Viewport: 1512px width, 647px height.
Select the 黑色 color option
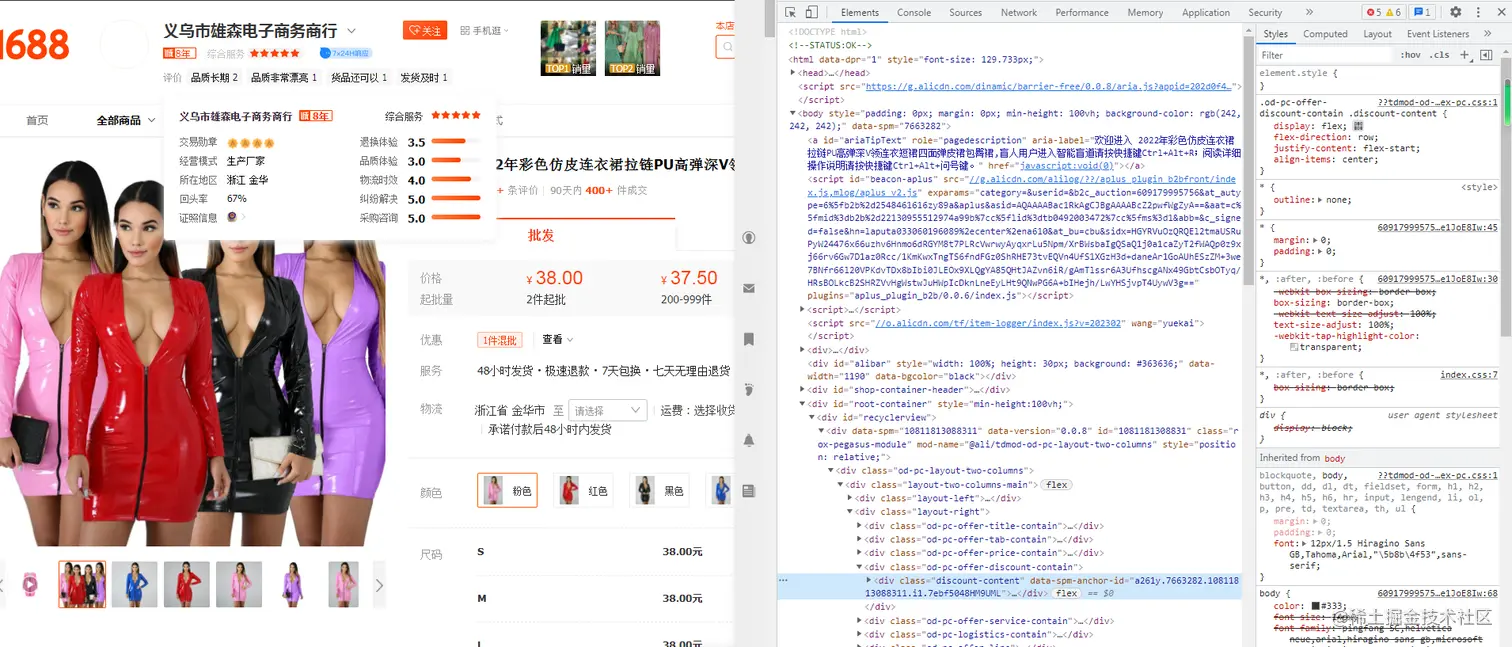pyautogui.click(x=659, y=491)
